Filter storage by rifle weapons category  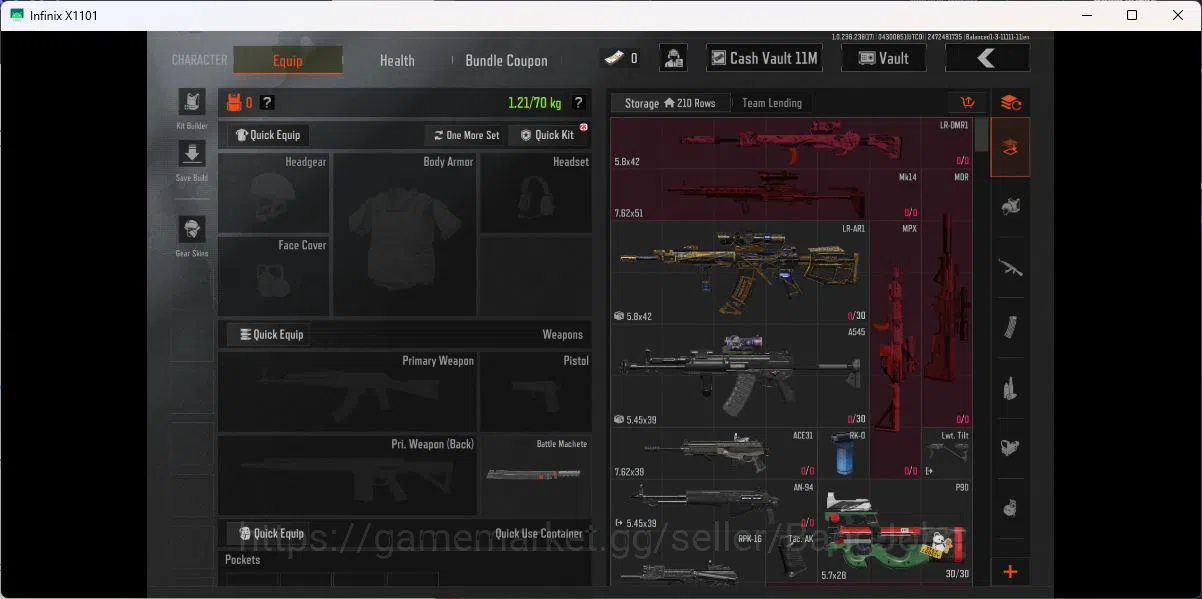(1010, 267)
